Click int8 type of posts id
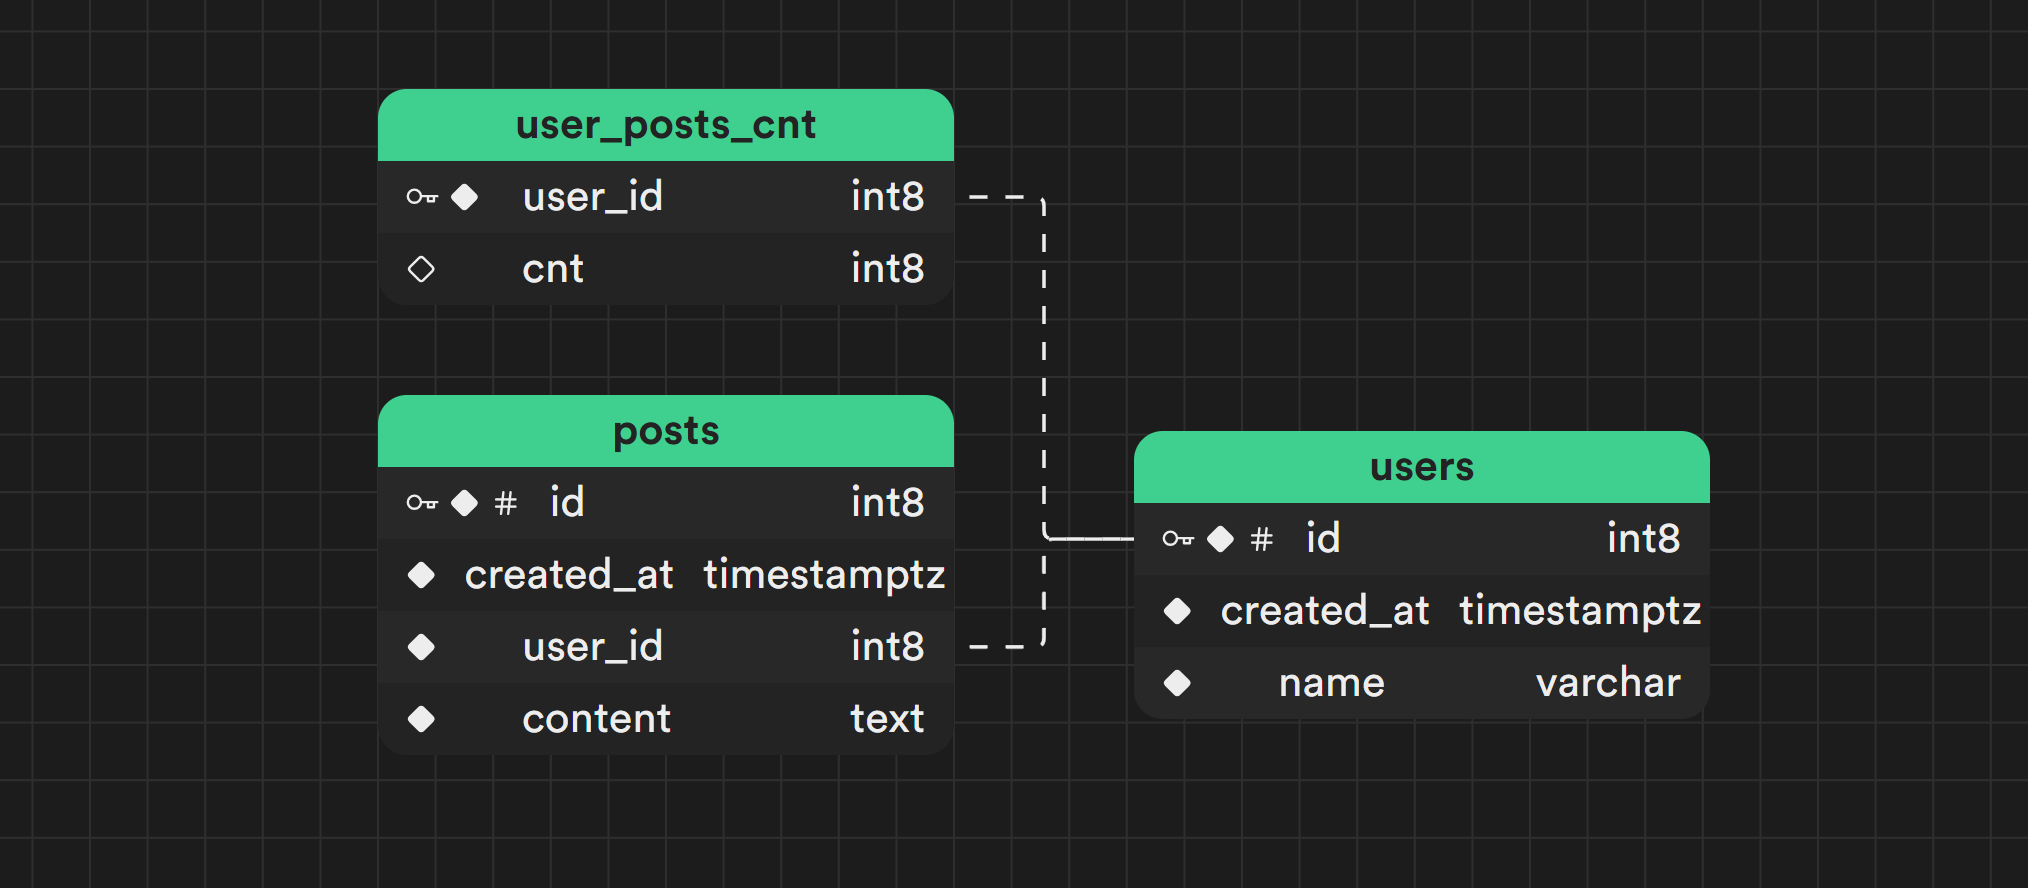This screenshot has height=888, width=2028. pyautogui.click(x=888, y=503)
